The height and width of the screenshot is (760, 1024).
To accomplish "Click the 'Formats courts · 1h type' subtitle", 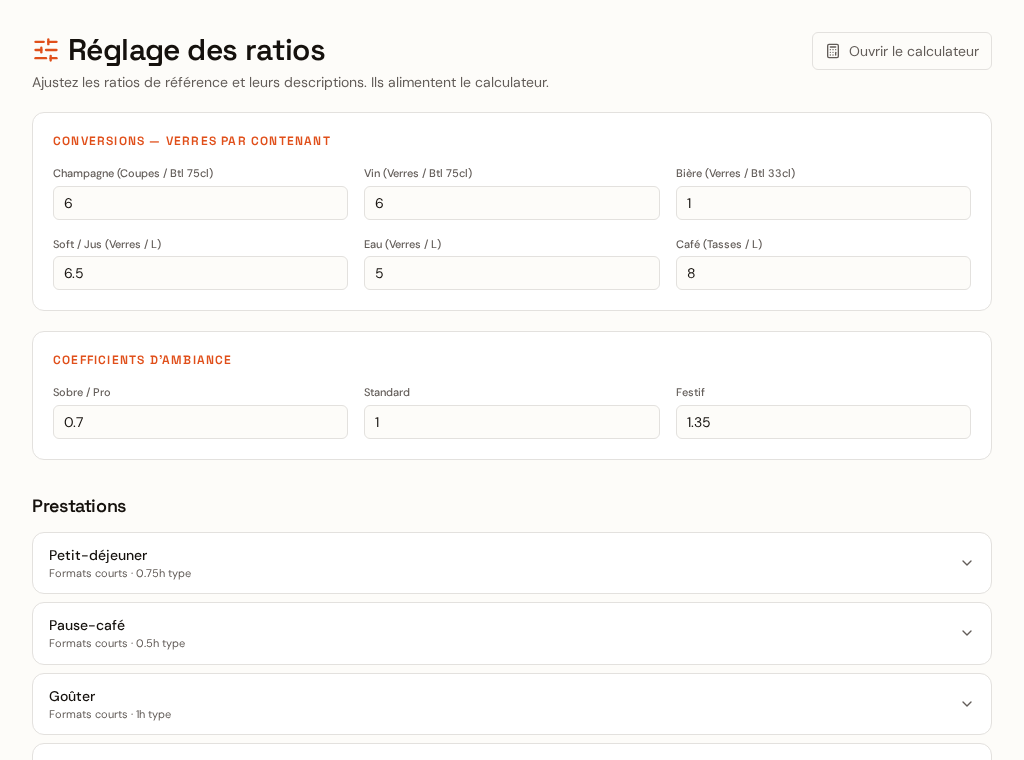I will click(x=110, y=714).
